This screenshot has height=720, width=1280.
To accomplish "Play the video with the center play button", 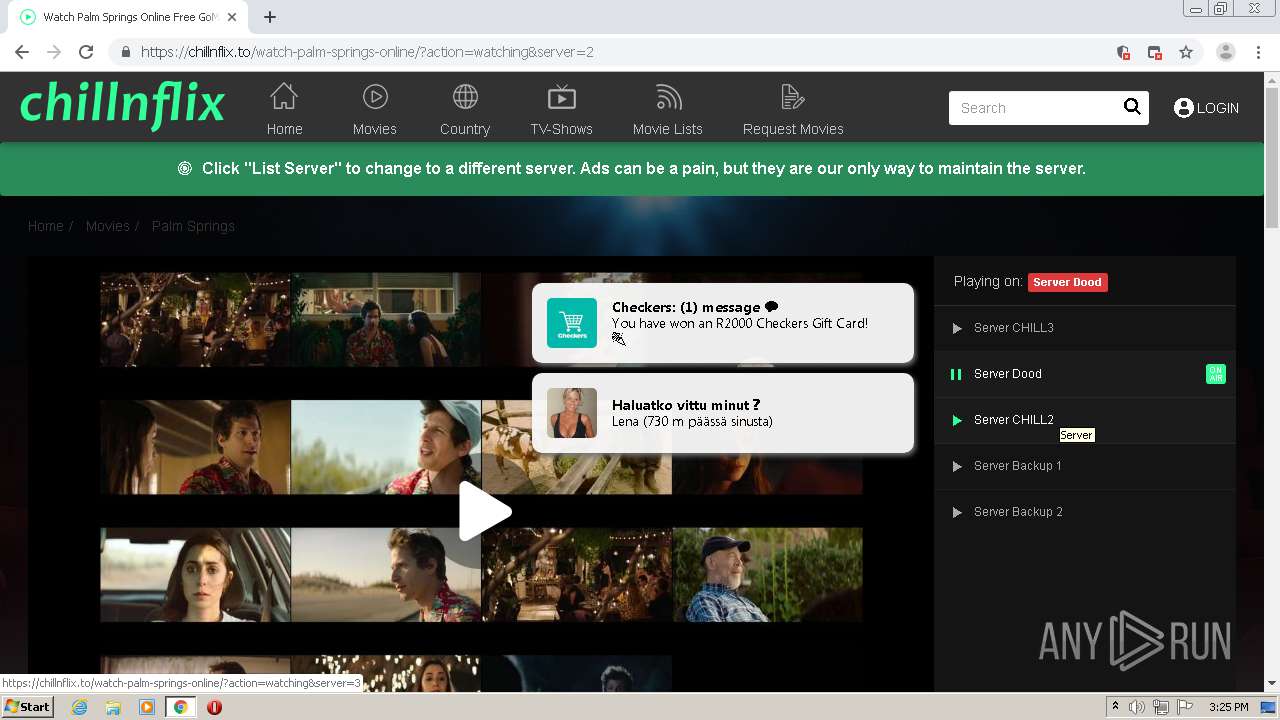I will click(485, 511).
